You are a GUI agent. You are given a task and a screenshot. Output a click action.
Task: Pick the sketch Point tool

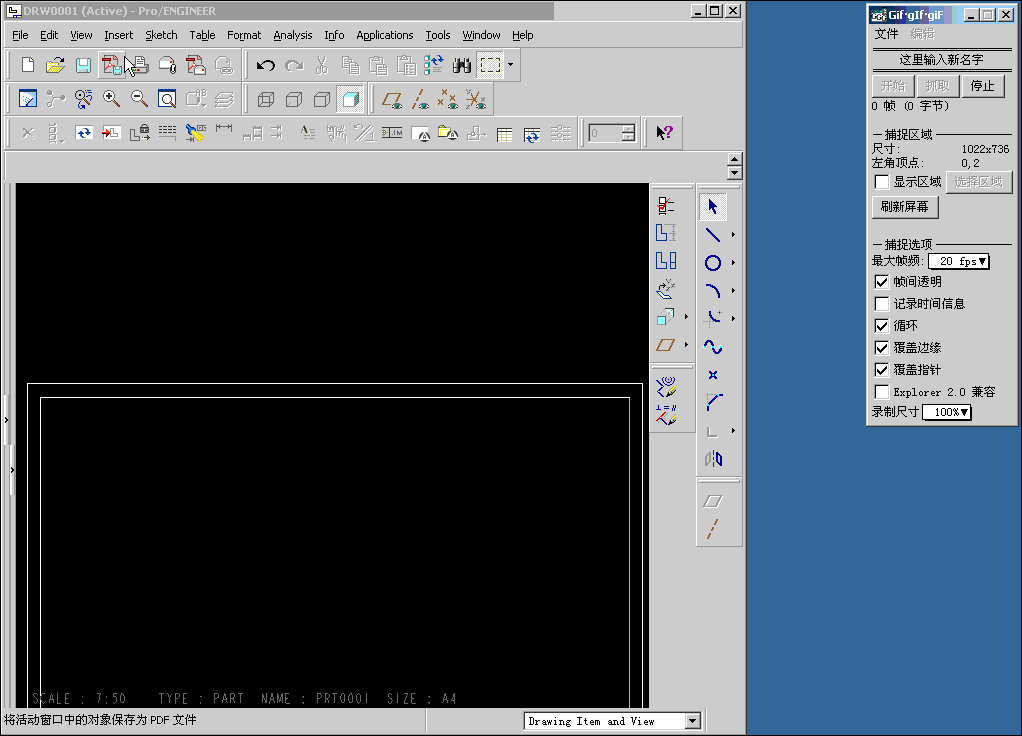point(712,375)
